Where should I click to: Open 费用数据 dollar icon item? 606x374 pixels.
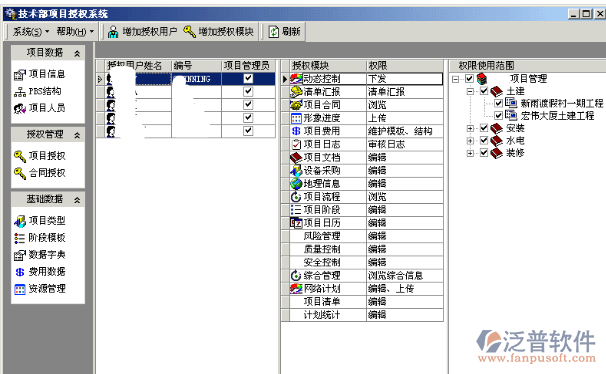point(20,272)
